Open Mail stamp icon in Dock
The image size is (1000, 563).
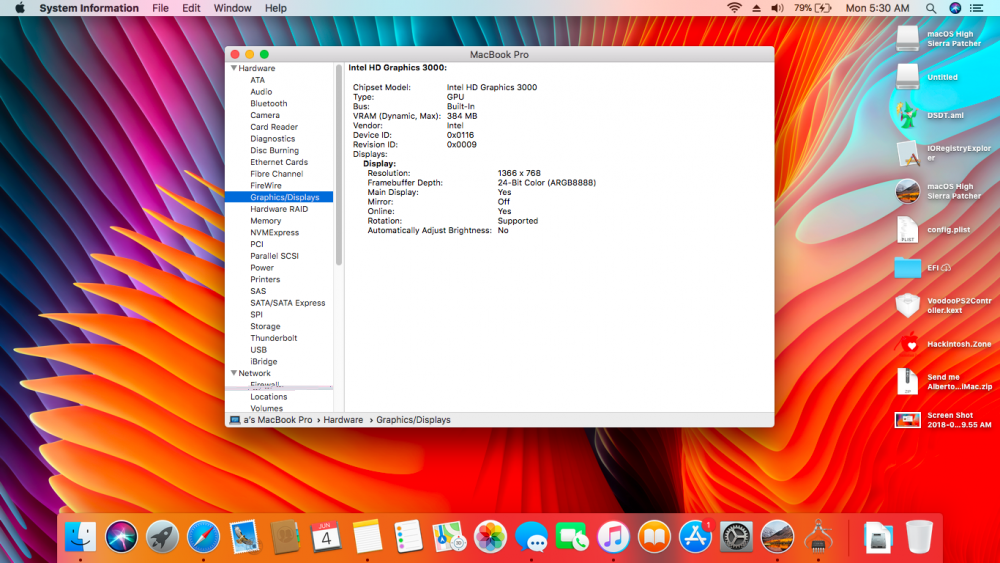tap(244, 536)
